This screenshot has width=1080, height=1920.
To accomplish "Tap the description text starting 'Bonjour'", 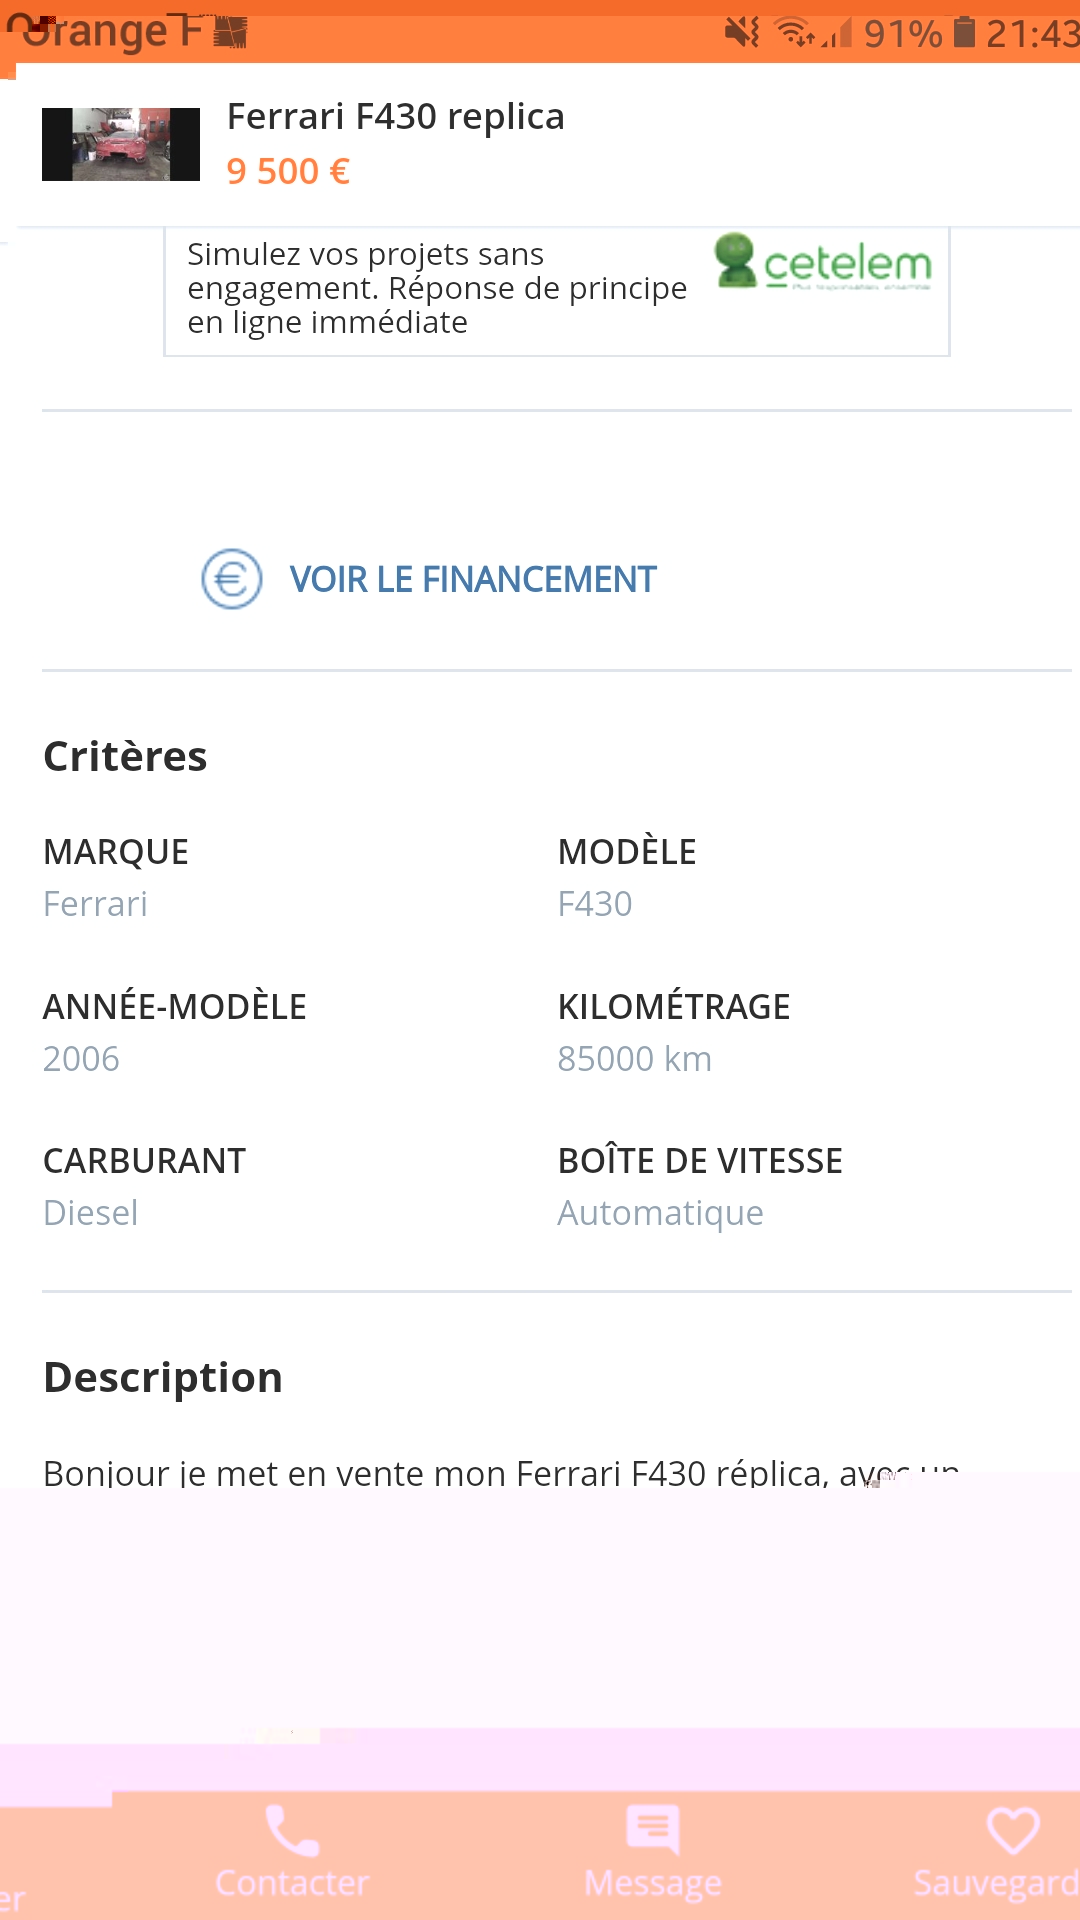I will pos(500,1473).
